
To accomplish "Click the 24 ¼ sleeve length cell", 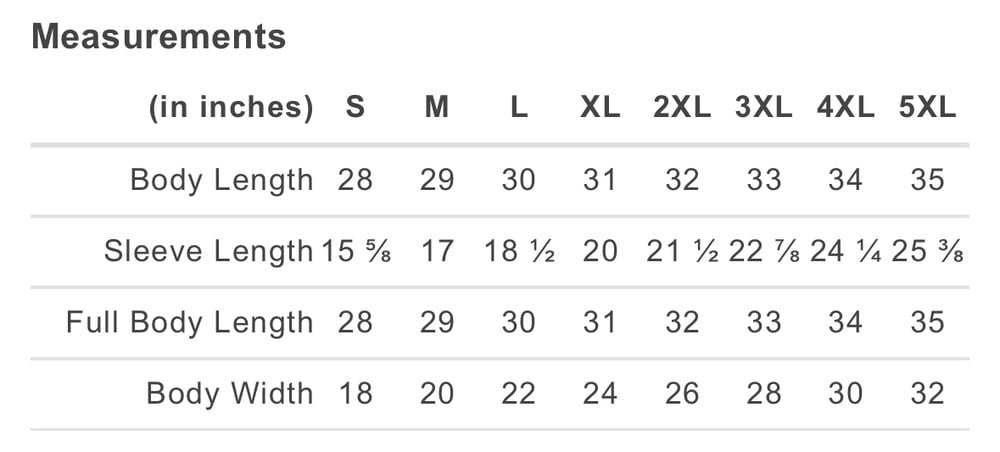I will (x=846, y=251).
